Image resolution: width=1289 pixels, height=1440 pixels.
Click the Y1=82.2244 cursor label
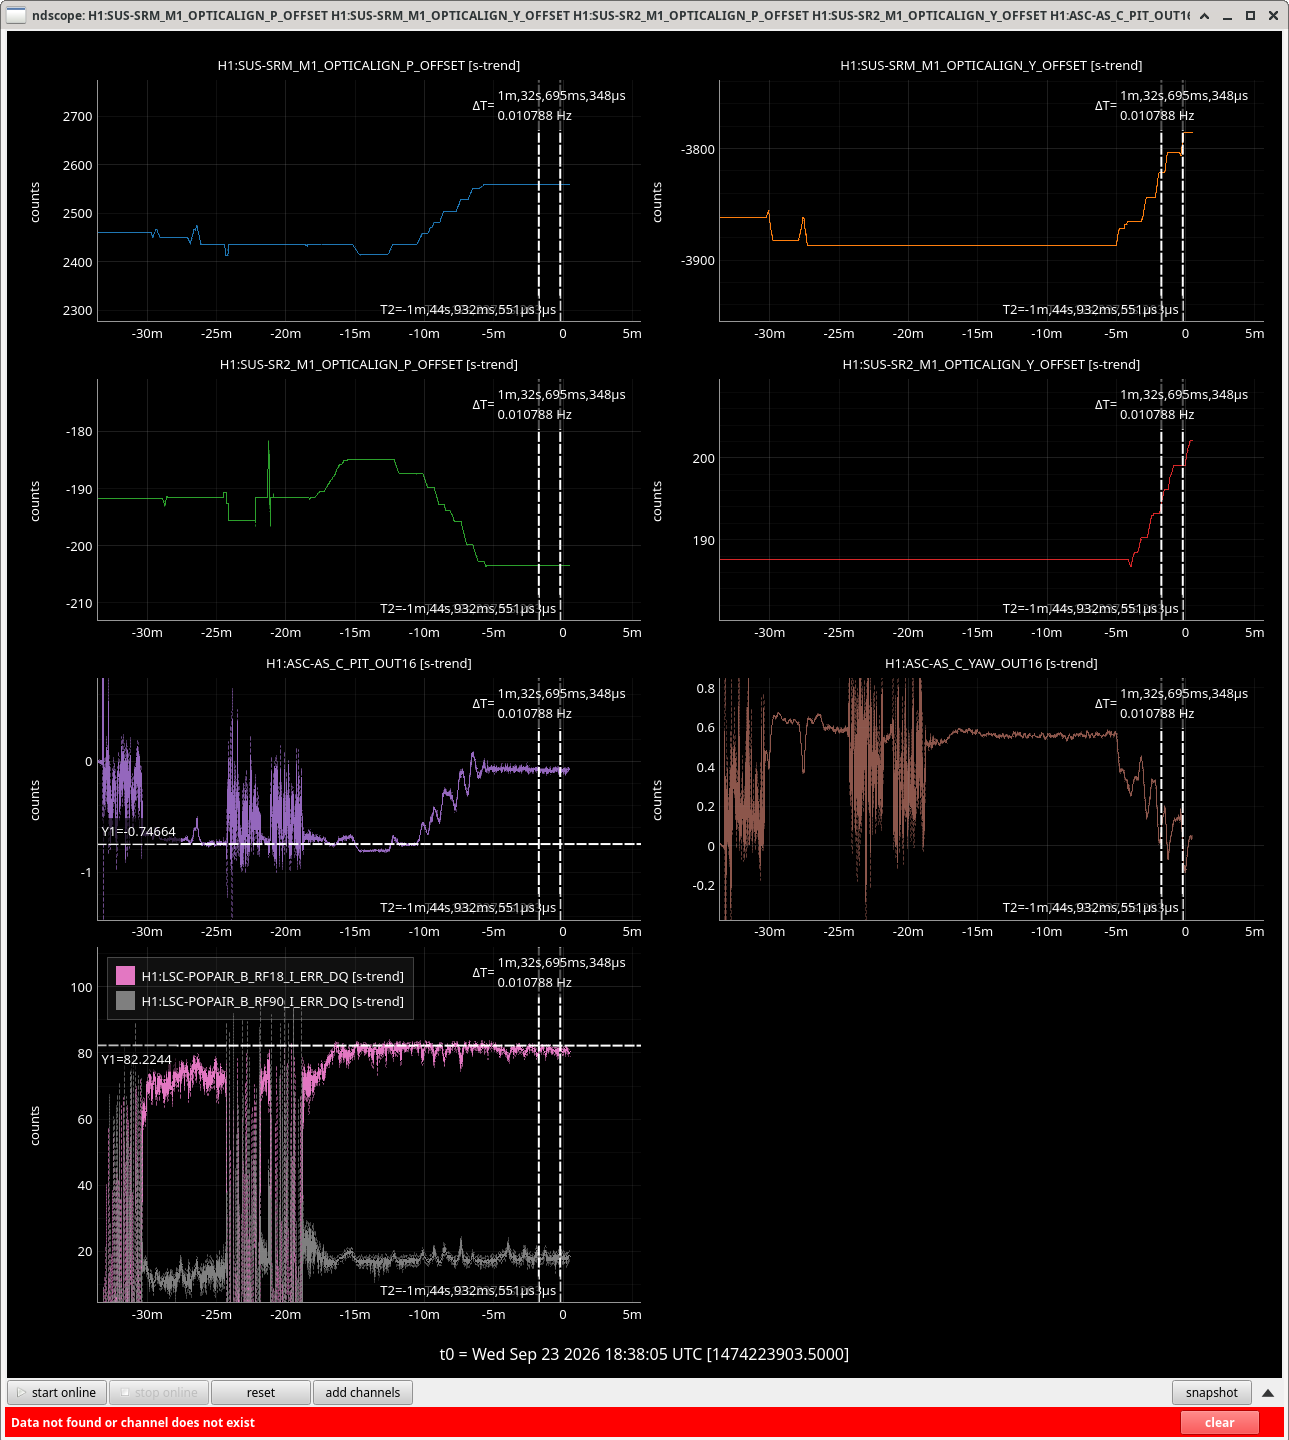(x=137, y=1059)
